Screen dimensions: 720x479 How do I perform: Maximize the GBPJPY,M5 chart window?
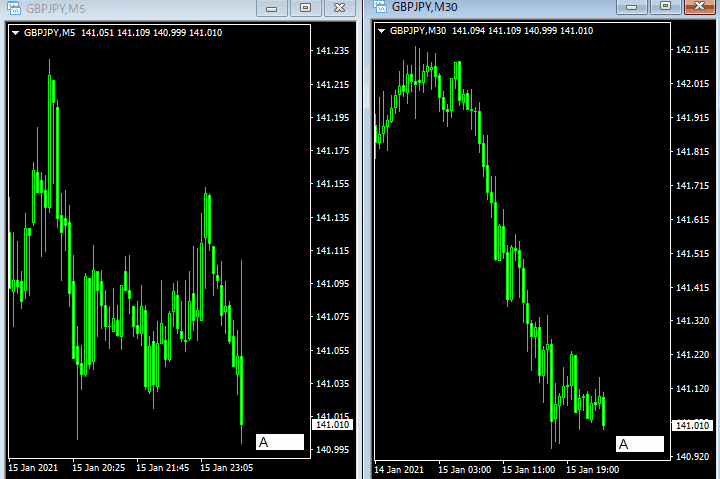click(305, 8)
